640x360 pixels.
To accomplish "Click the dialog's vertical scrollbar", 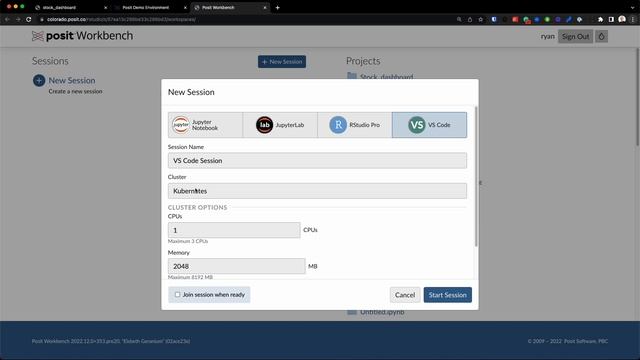I will [476, 176].
